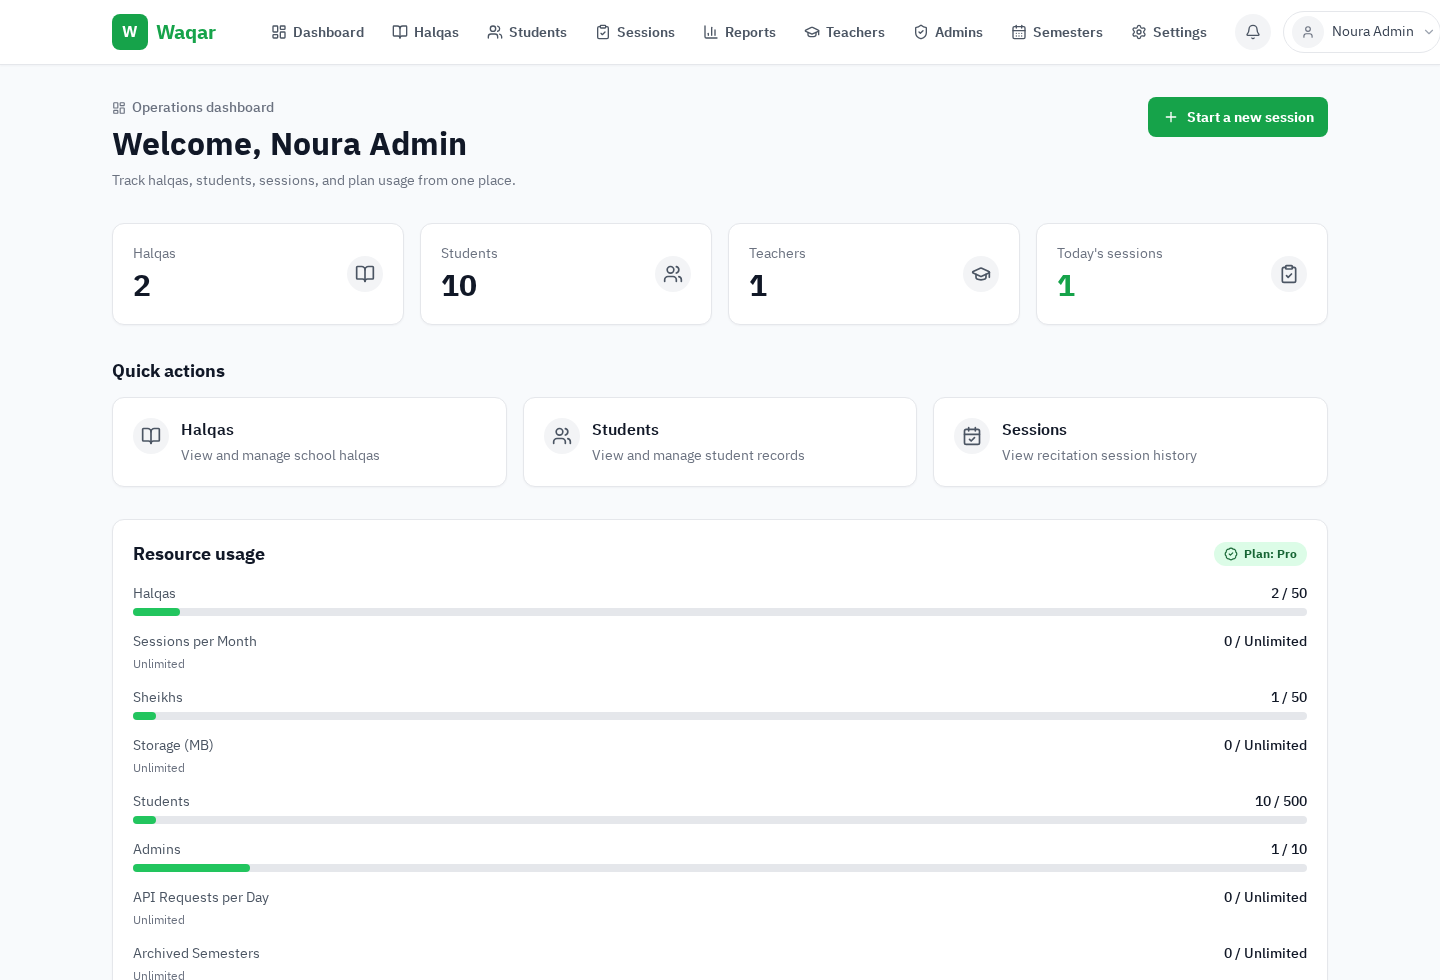Screen dimensions: 1440x980
Task: Click the book icon in Halqas quick action
Action: click(151, 436)
